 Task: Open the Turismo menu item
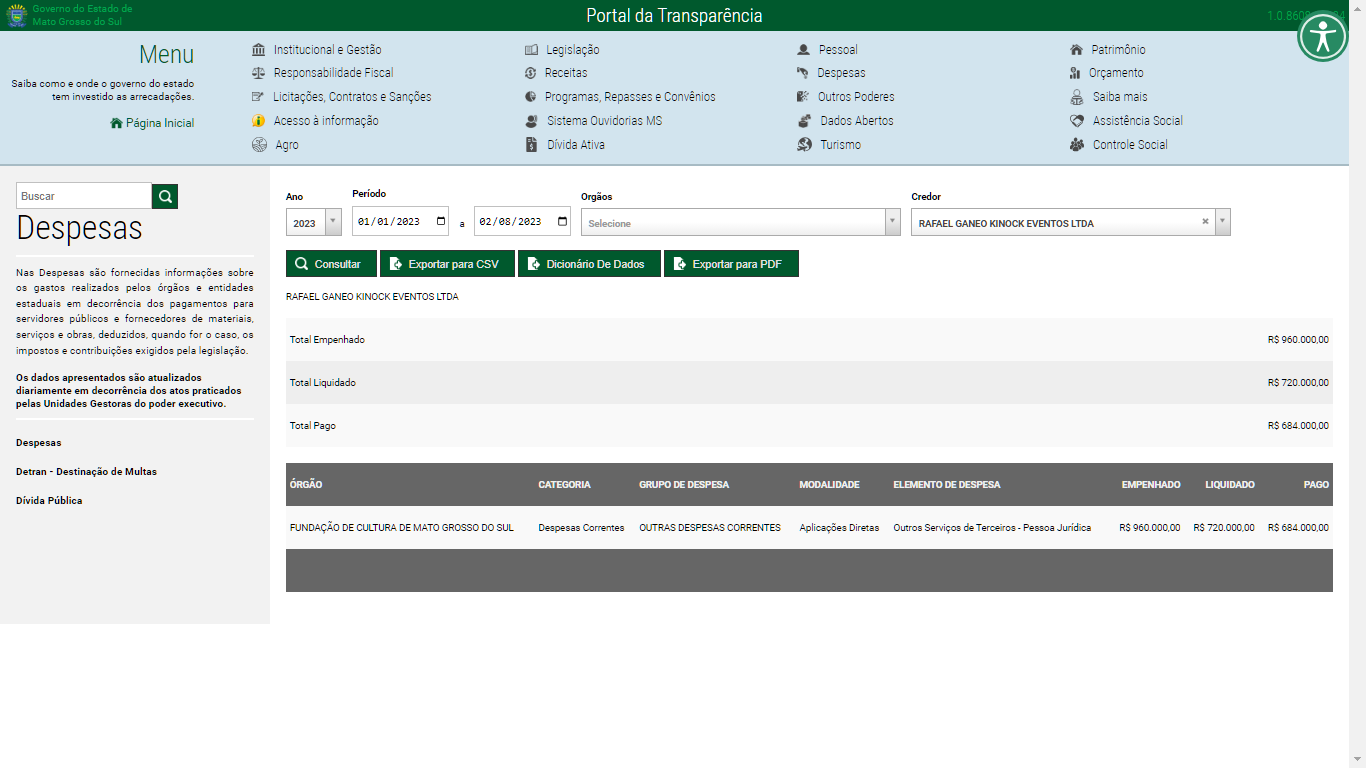coord(841,145)
